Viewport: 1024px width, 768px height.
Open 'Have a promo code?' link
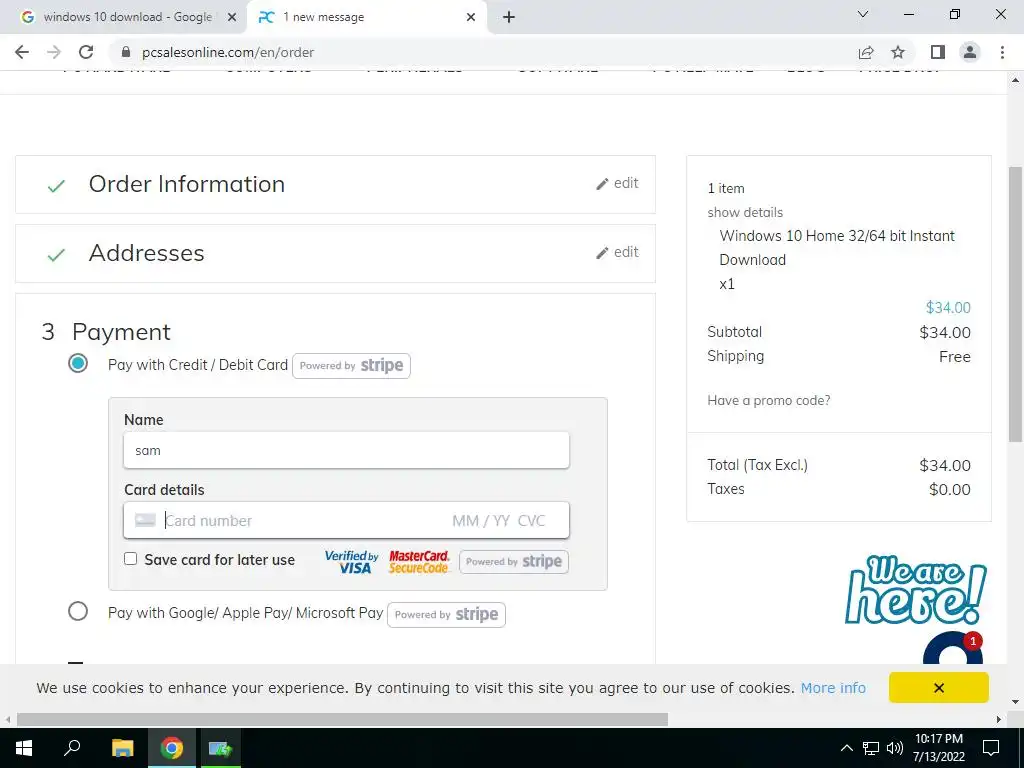tap(769, 400)
